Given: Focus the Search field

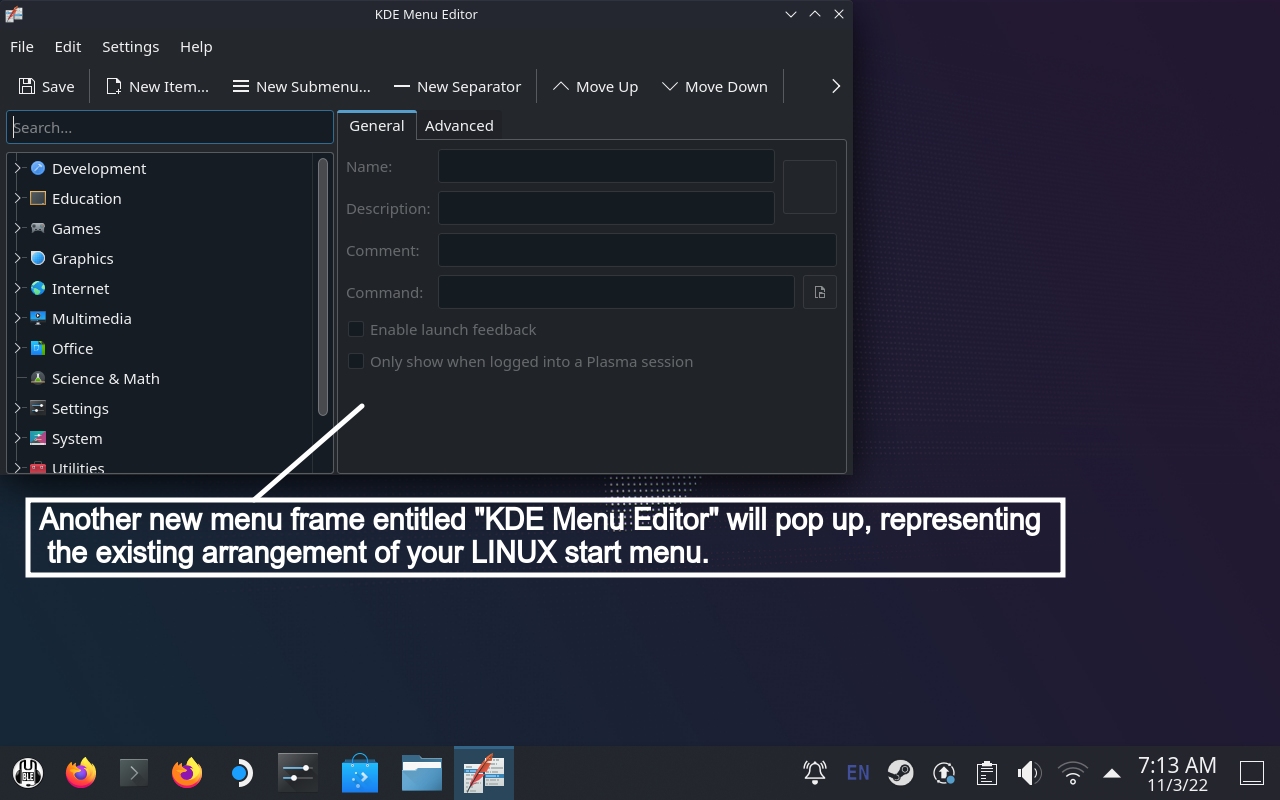Looking at the screenshot, I should [x=170, y=127].
